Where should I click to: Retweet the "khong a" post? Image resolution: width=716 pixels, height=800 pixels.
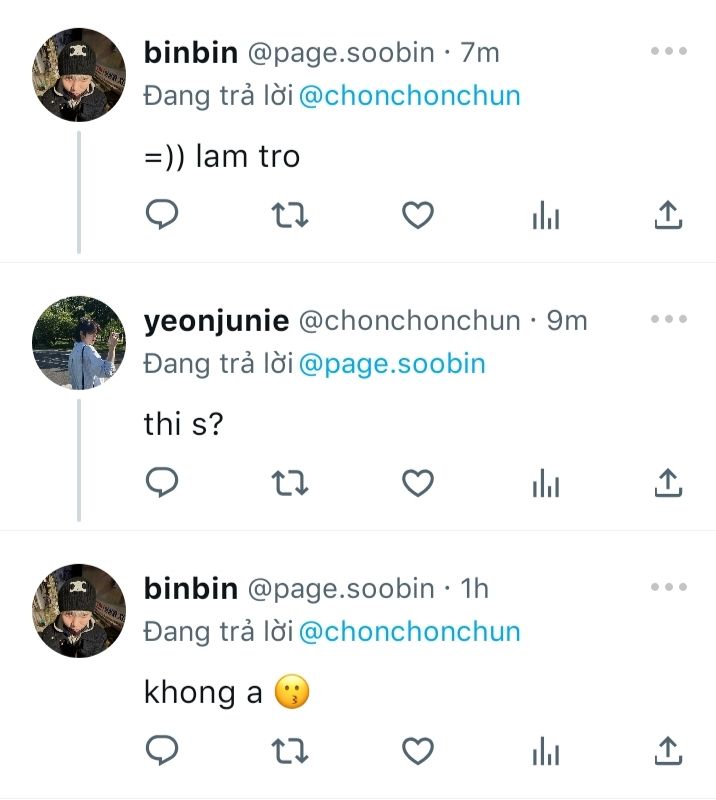coord(290,750)
